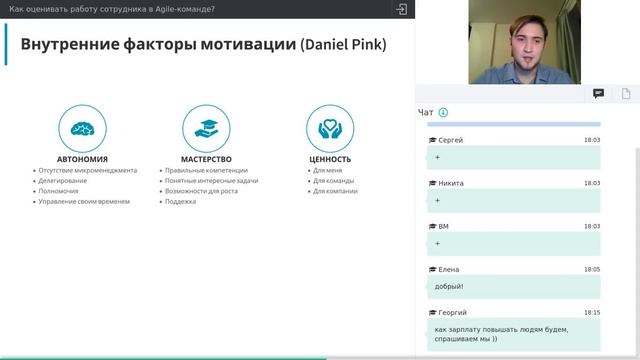
Task: Click the slide heading Внутренние факторы мотивации
Action: pos(158,44)
